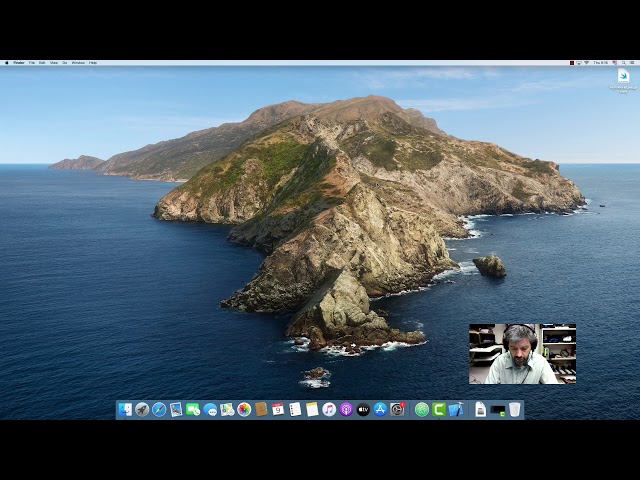Launch Safari from the Dock
The width and height of the screenshot is (640, 480).
click(159, 409)
